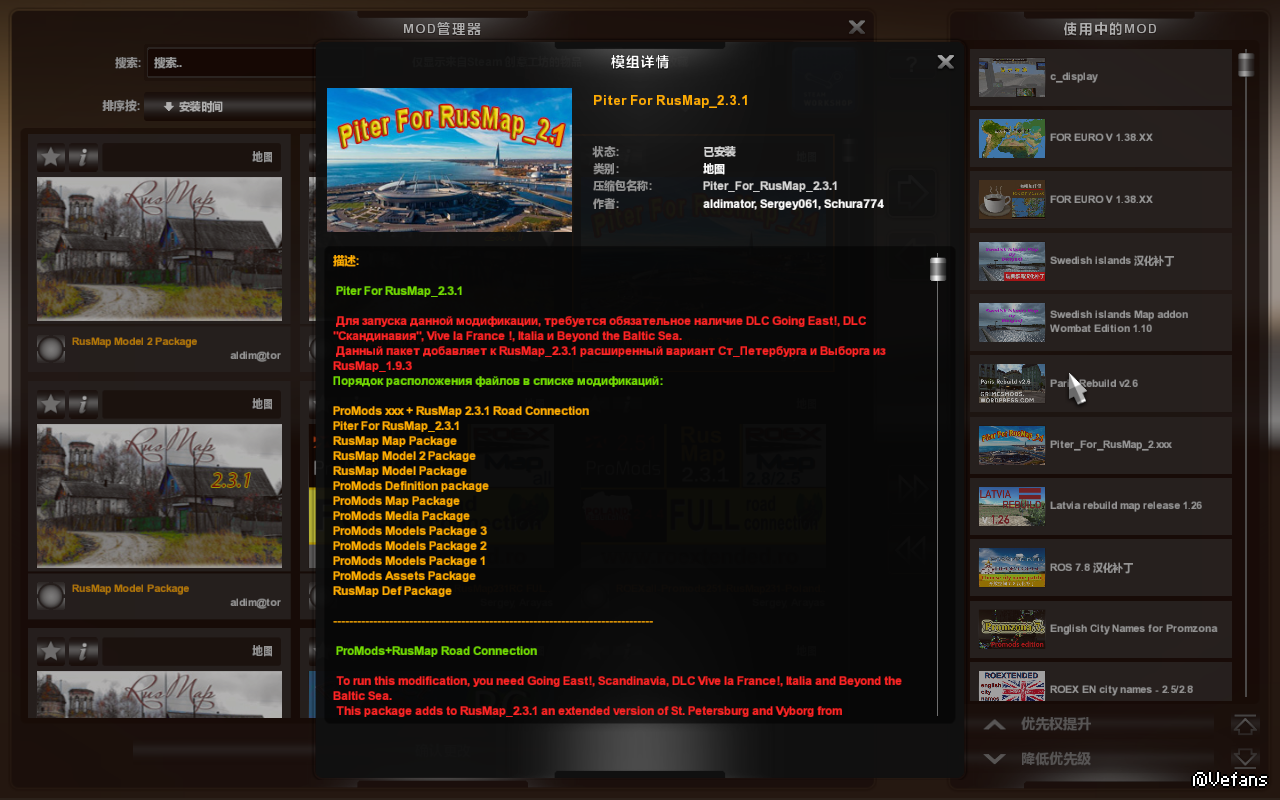
Task: Click the active mods list scrollbar handle
Action: pyautogui.click(x=1246, y=64)
